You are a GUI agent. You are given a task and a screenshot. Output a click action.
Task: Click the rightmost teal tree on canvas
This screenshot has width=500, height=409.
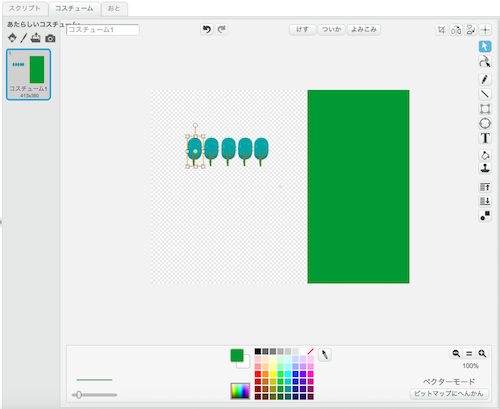pos(261,151)
